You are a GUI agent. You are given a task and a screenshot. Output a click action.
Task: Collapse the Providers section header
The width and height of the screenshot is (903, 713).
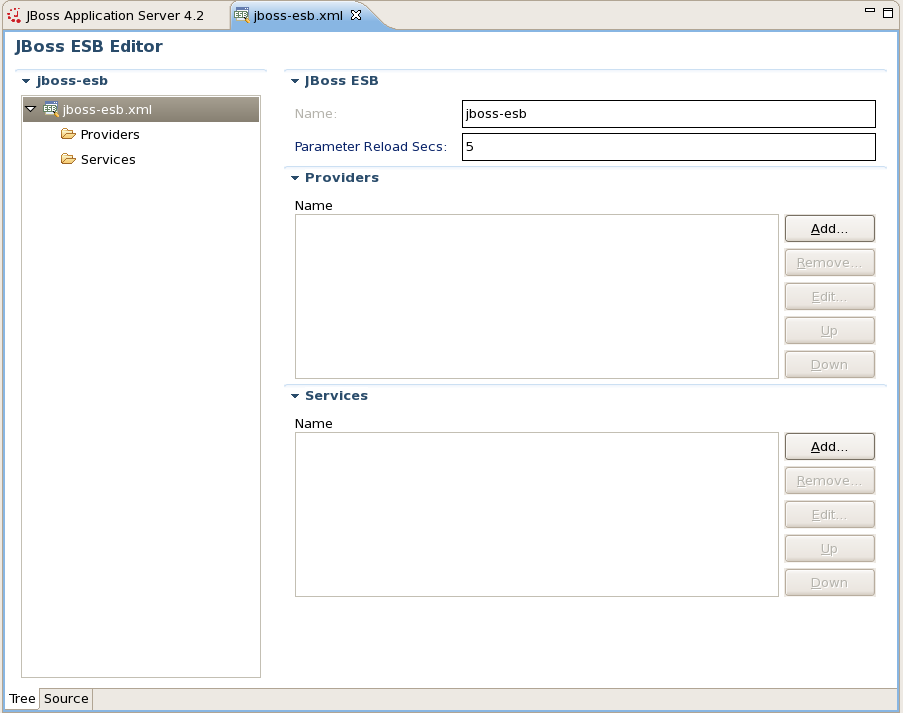click(294, 177)
